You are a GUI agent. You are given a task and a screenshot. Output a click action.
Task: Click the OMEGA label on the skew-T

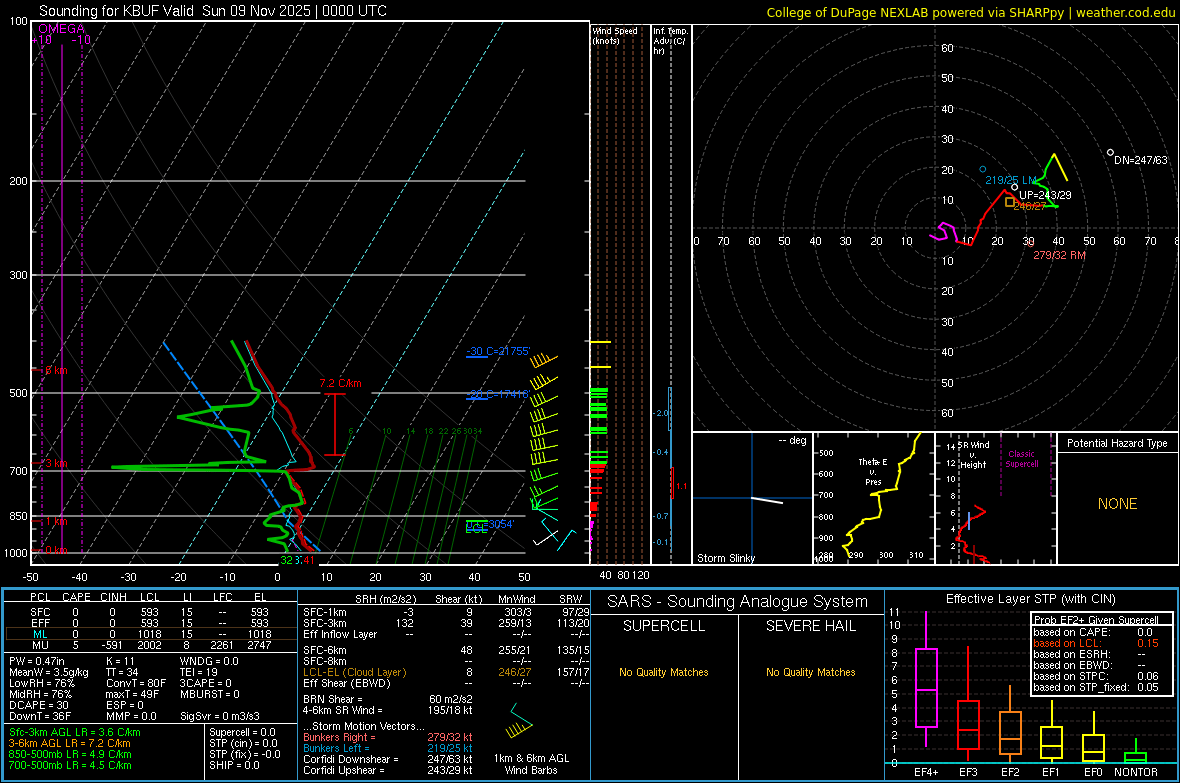(62, 29)
